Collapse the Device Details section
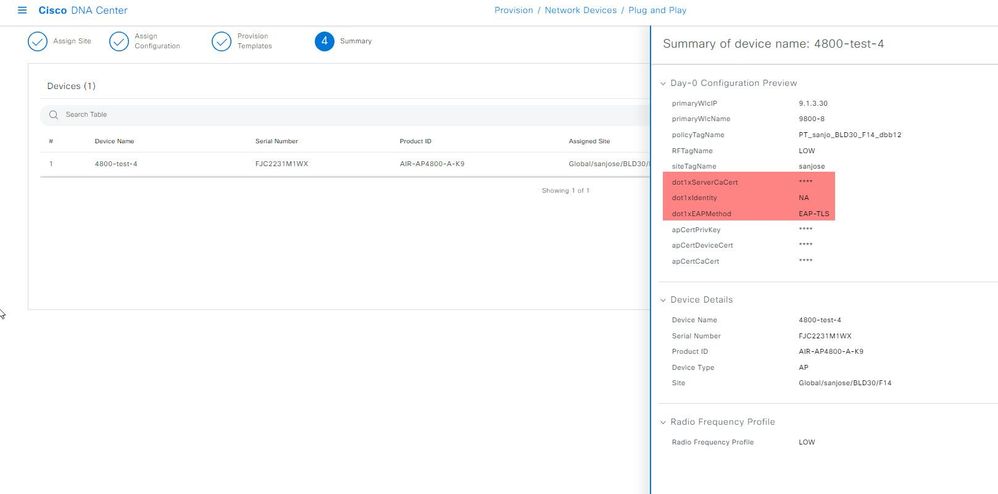 (663, 300)
